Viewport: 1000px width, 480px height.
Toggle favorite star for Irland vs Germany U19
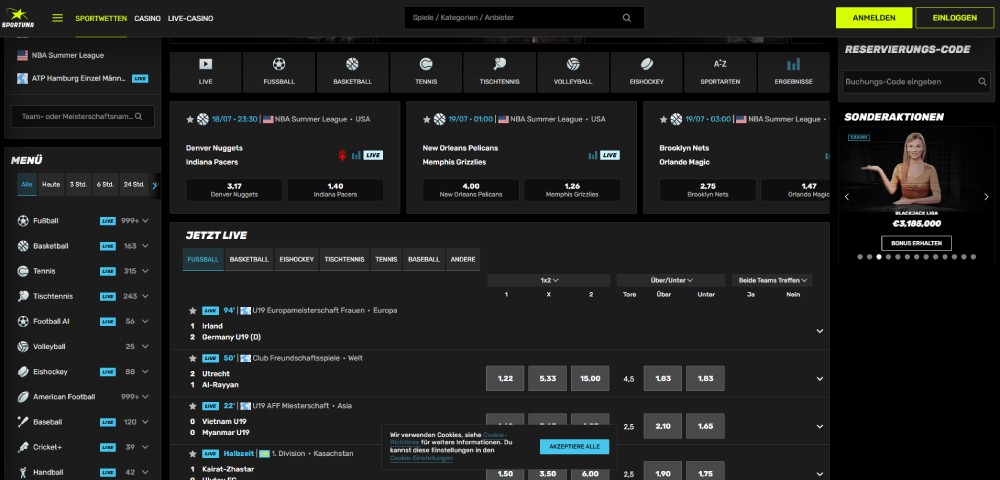(x=193, y=310)
